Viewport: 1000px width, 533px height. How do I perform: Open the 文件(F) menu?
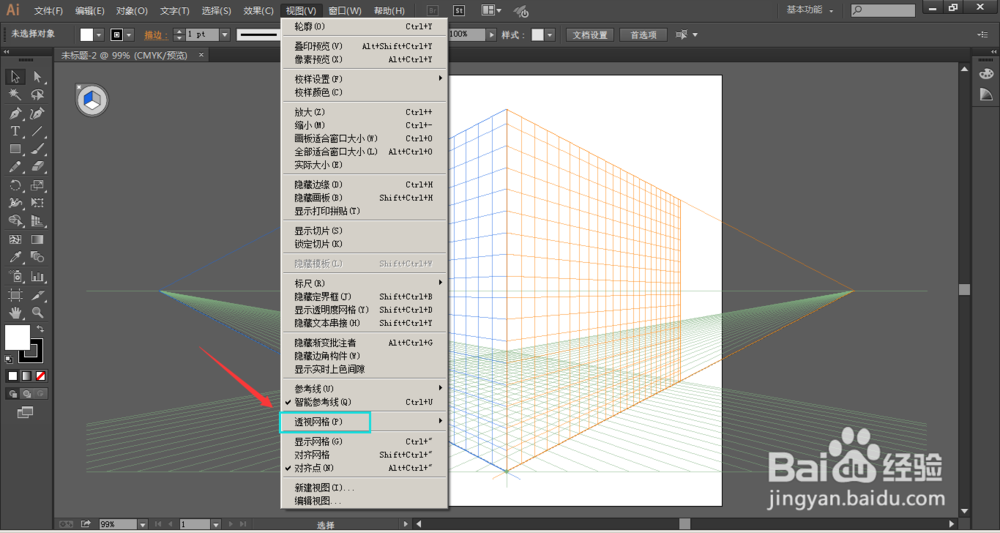(x=48, y=11)
